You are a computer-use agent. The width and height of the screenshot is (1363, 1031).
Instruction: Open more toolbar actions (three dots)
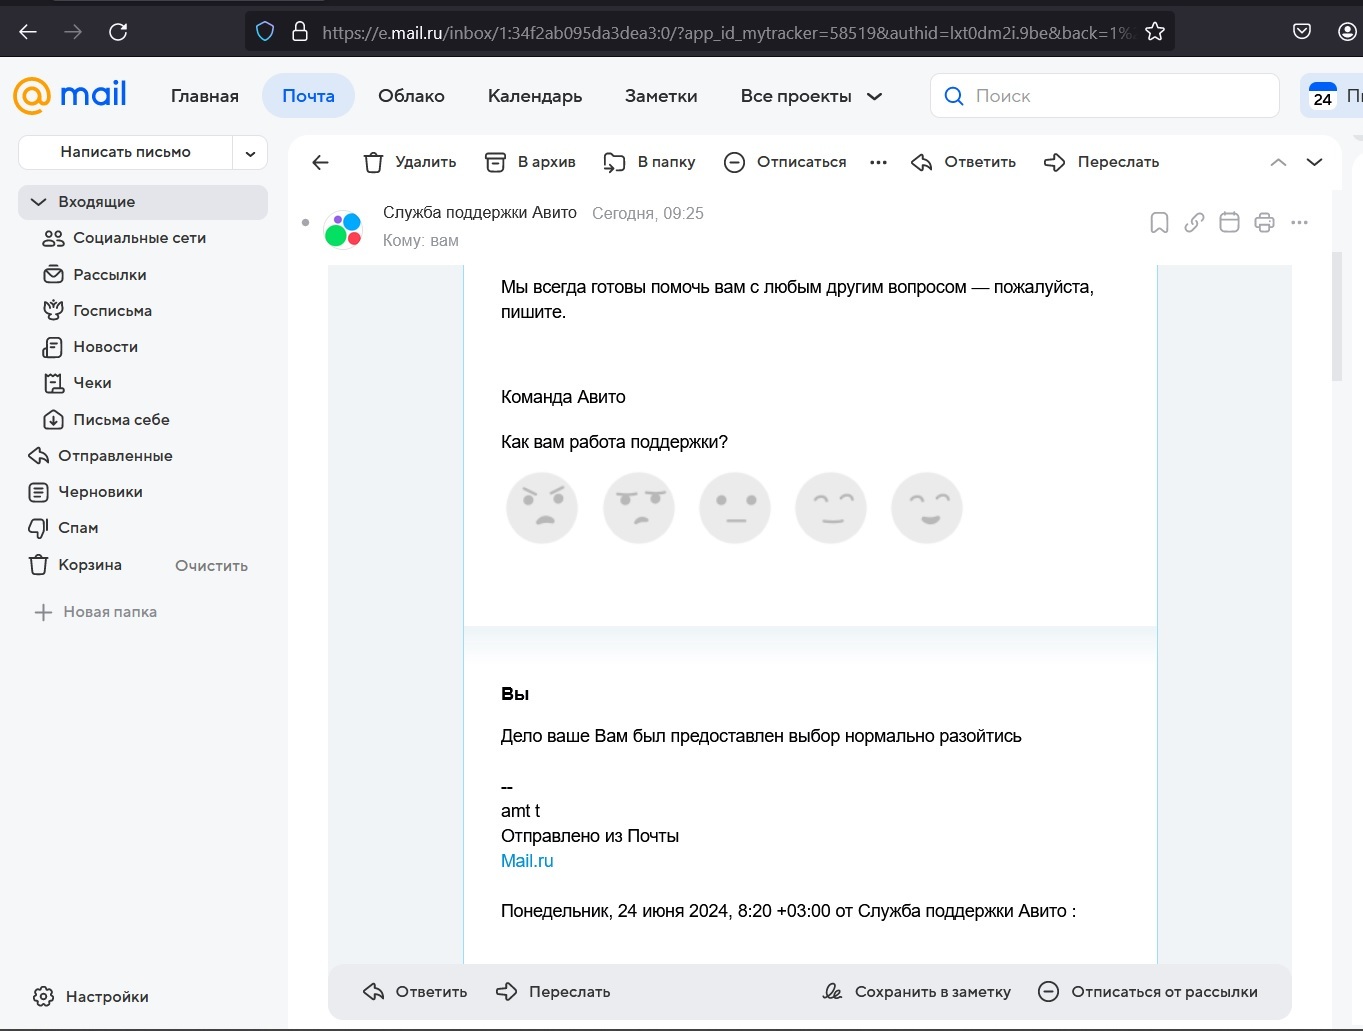pyautogui.click(x=878, y=162)
